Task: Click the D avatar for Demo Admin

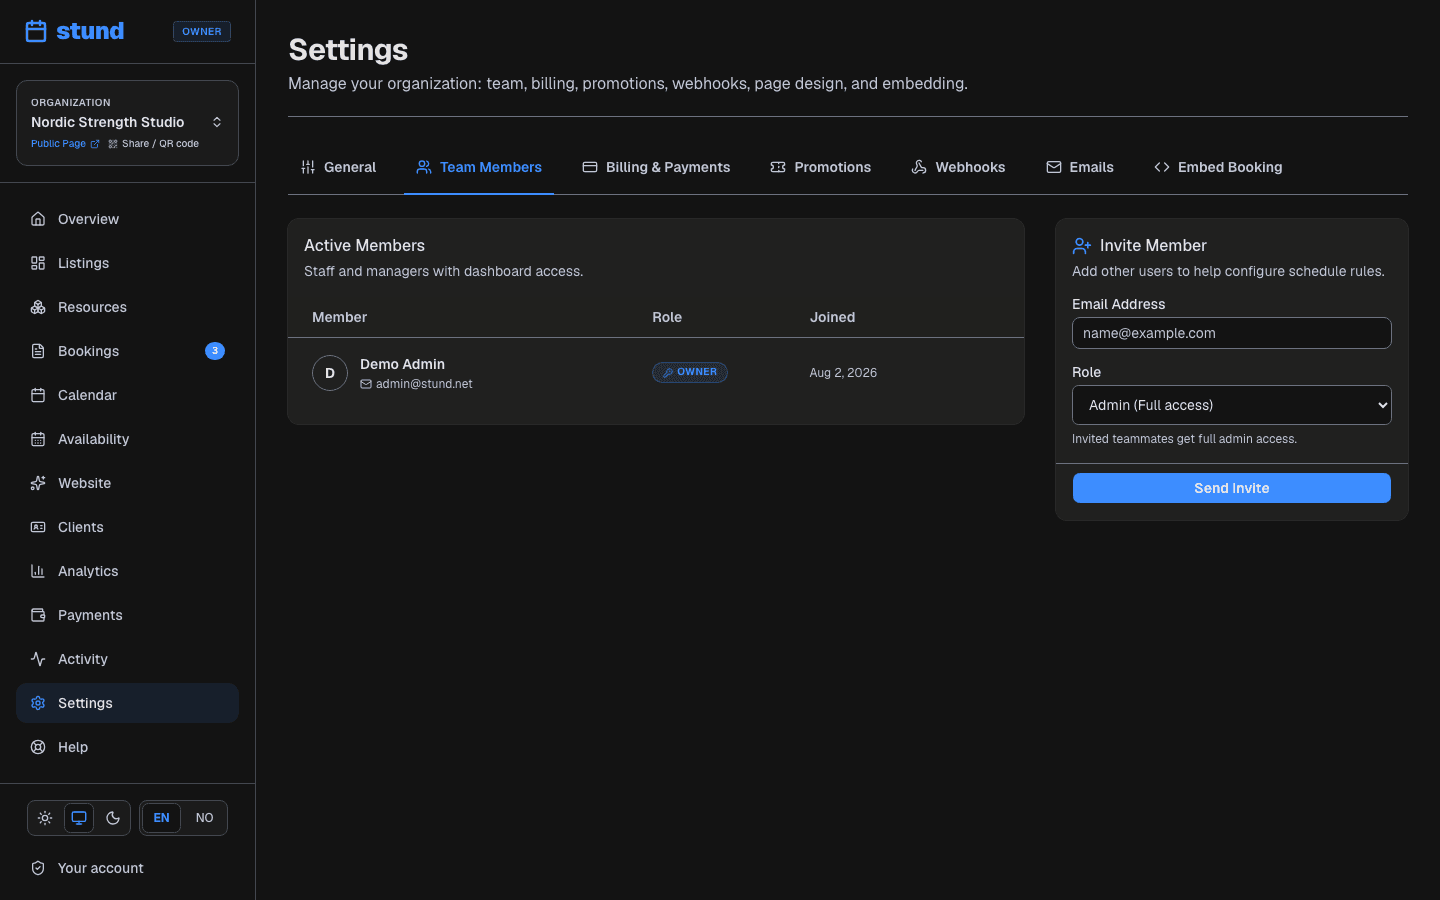Action: coord(330,373)
